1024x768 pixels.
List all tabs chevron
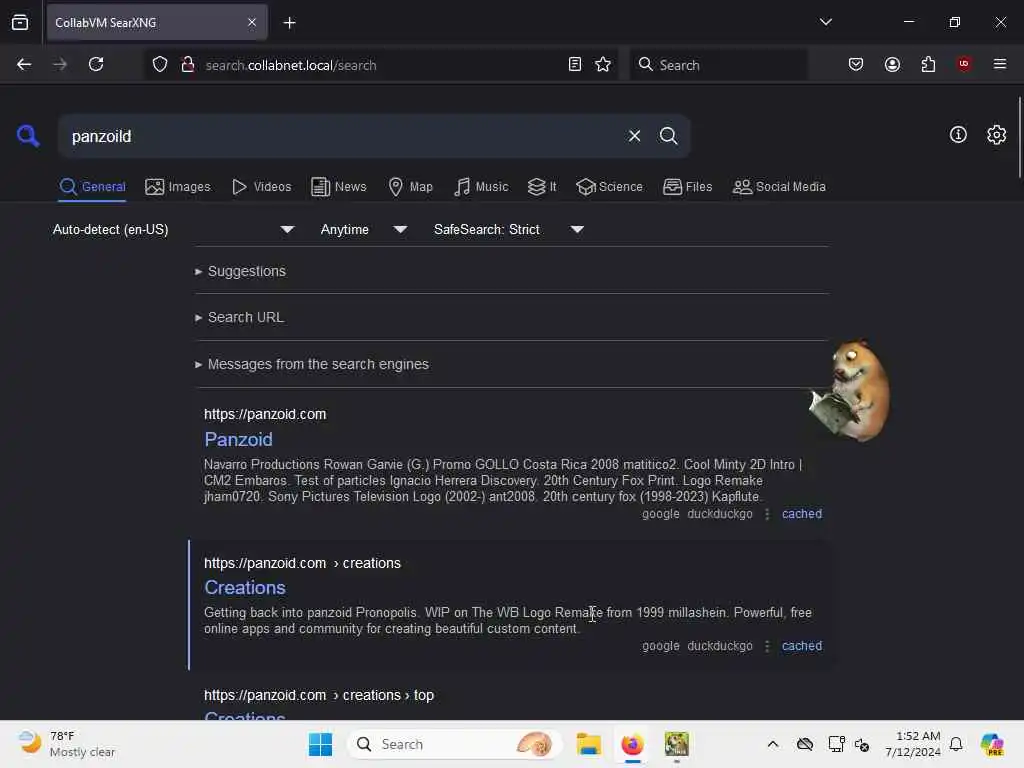(825, 22)
